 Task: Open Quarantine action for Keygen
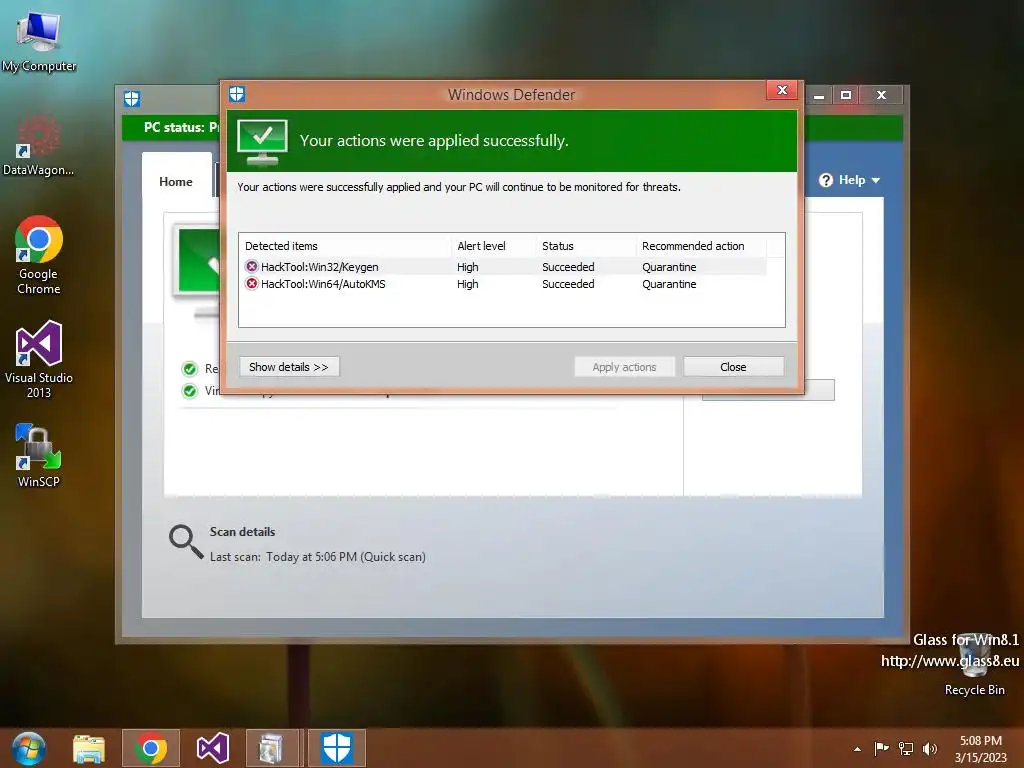(669, 266)
